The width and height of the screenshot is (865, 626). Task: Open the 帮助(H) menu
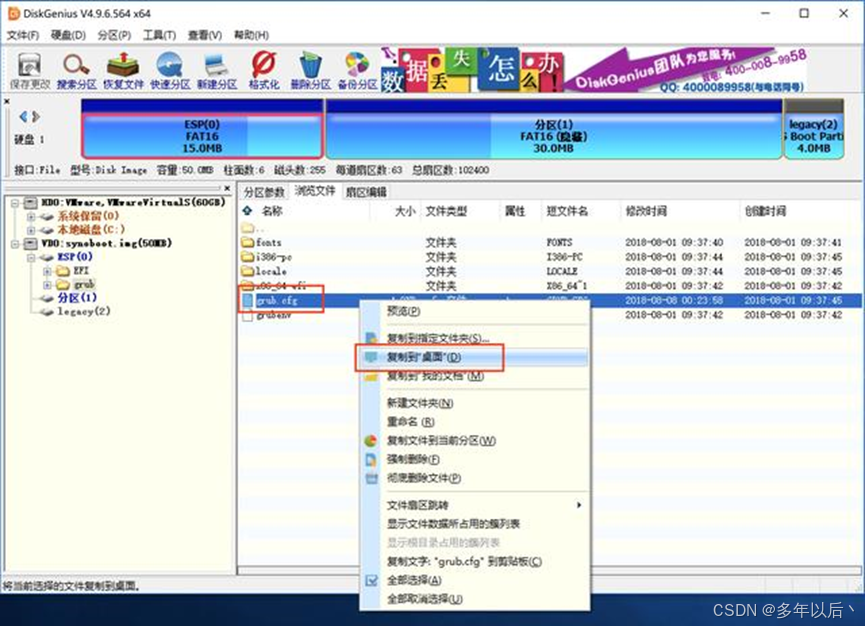[x=251, y=35]
